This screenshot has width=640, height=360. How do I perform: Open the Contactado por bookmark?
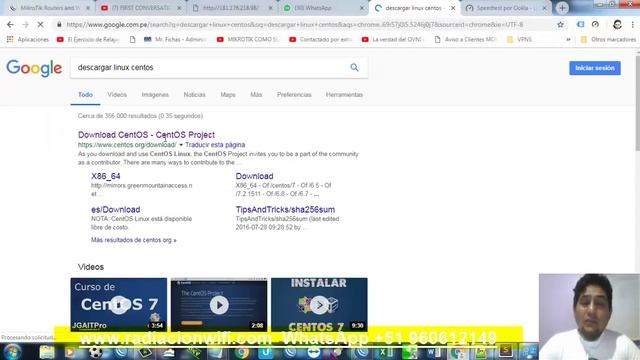tap(321, 40)
